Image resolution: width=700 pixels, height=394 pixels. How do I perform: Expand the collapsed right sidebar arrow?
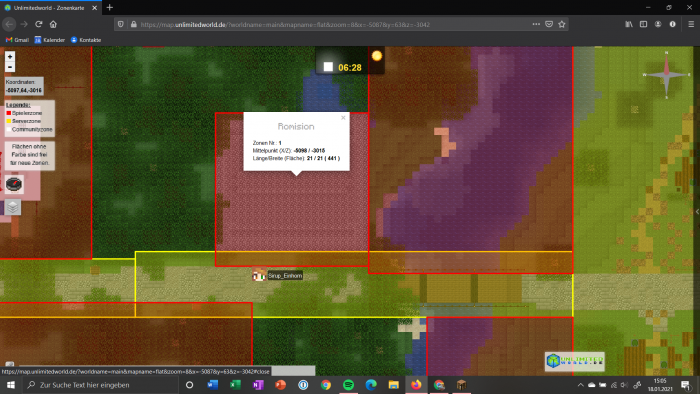tap(697, 212)
